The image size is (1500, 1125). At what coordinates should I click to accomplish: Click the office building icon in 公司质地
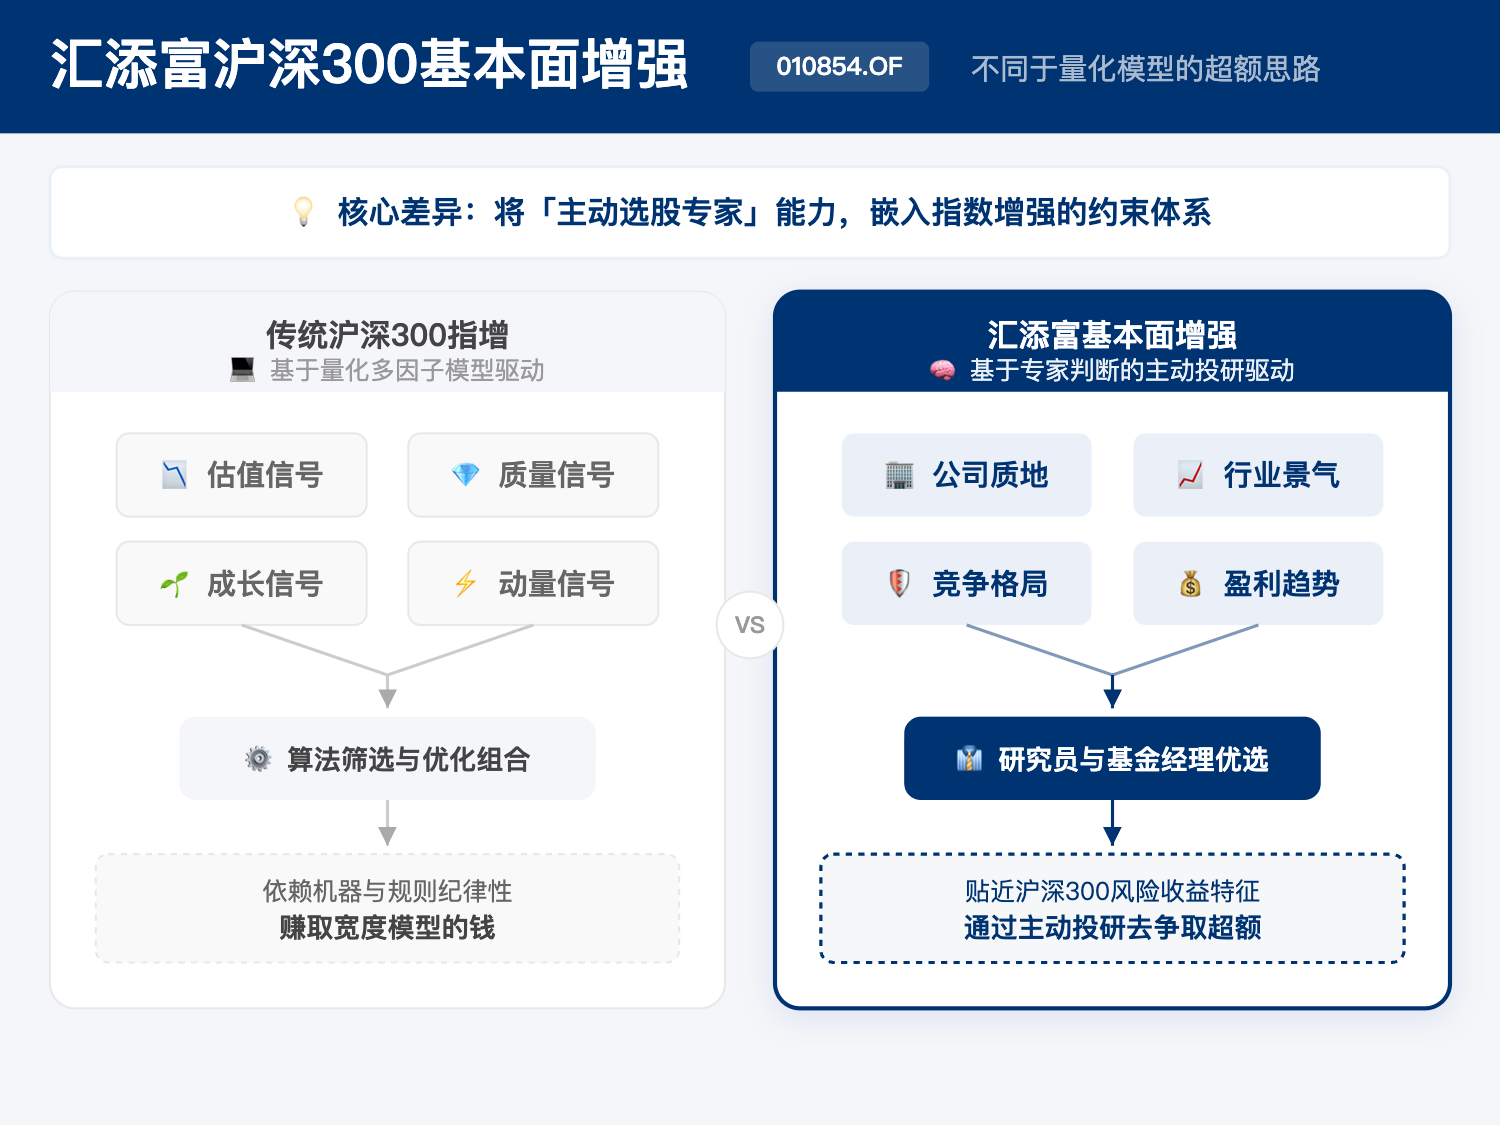[899, 475]
